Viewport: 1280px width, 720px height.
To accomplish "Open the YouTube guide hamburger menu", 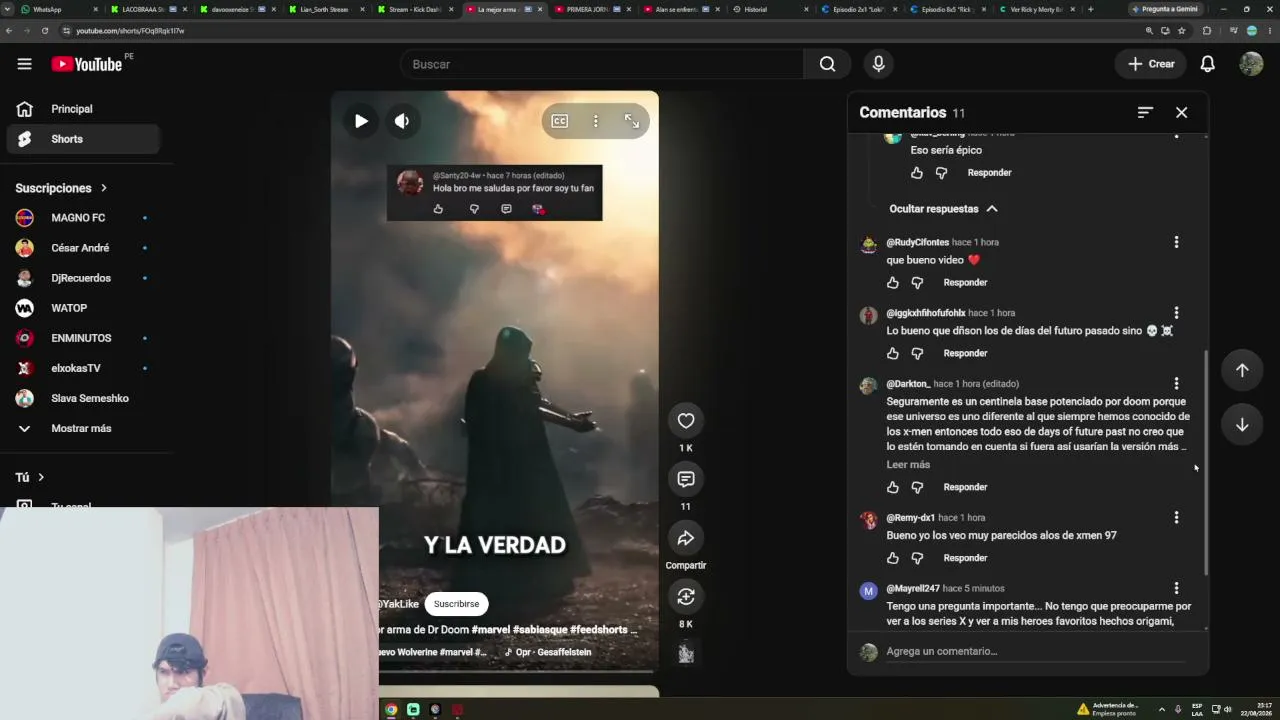I will pyautogui.click(x=24, y=64).
